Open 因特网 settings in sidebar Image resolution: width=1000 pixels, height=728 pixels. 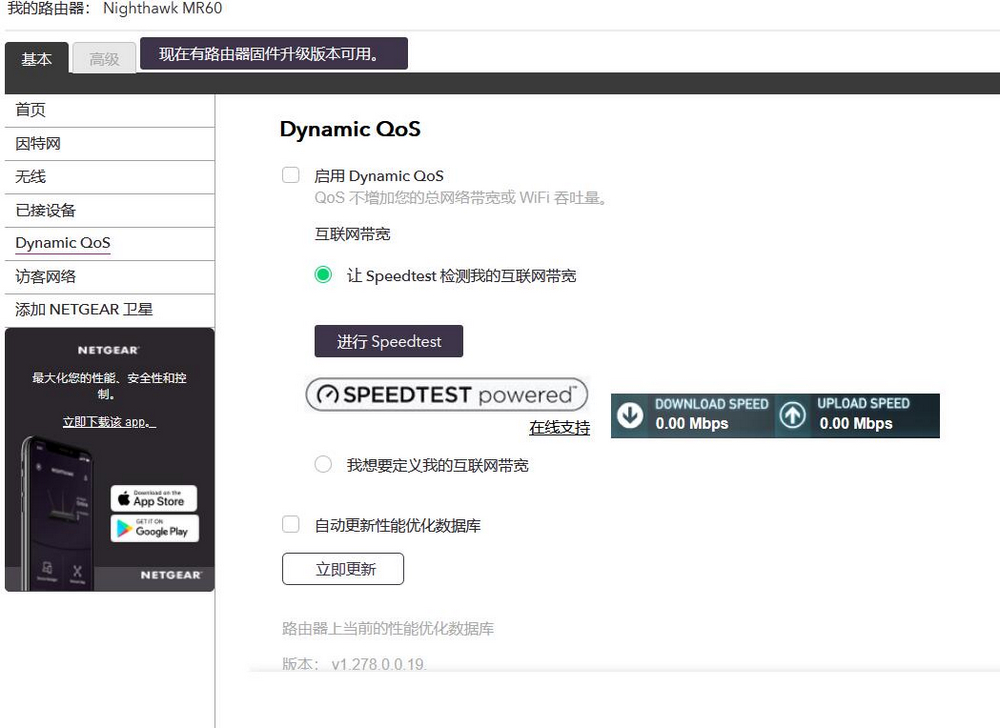[38, 144]
